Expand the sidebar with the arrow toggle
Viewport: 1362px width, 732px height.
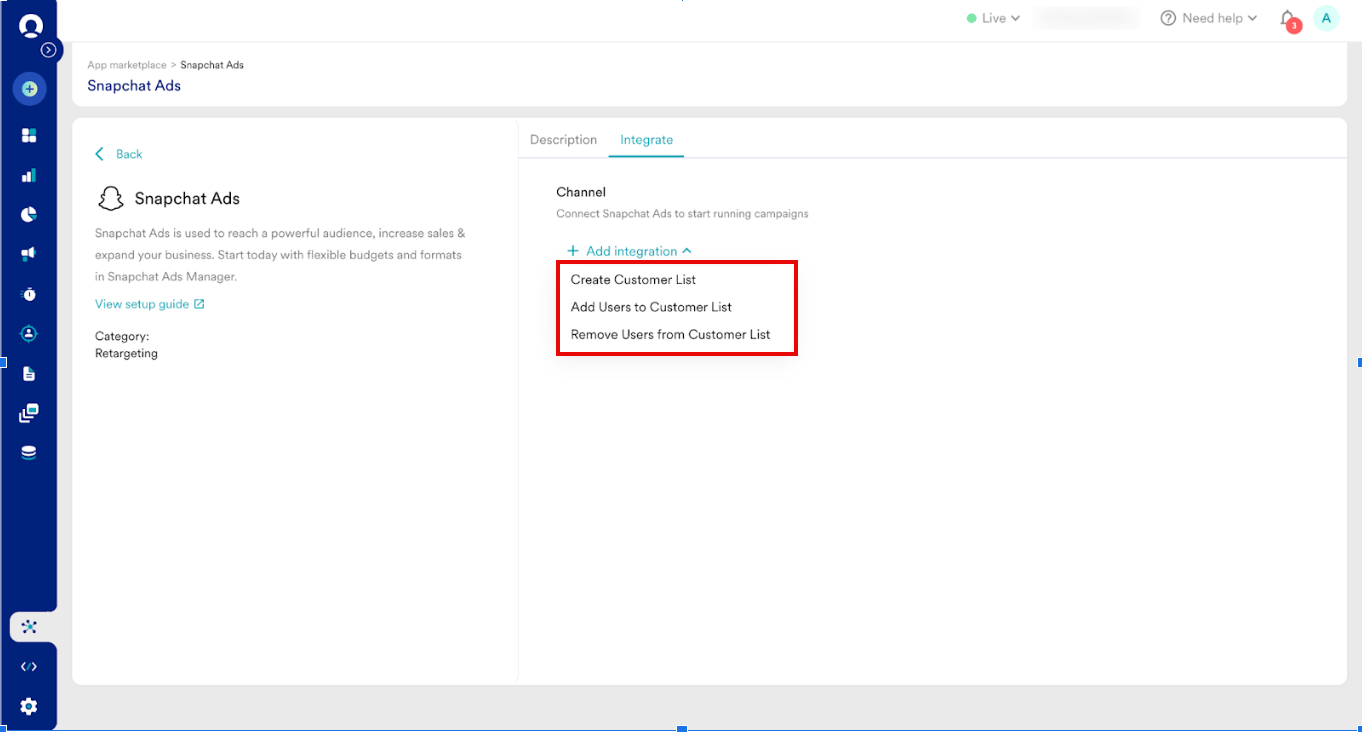(48, 49)
